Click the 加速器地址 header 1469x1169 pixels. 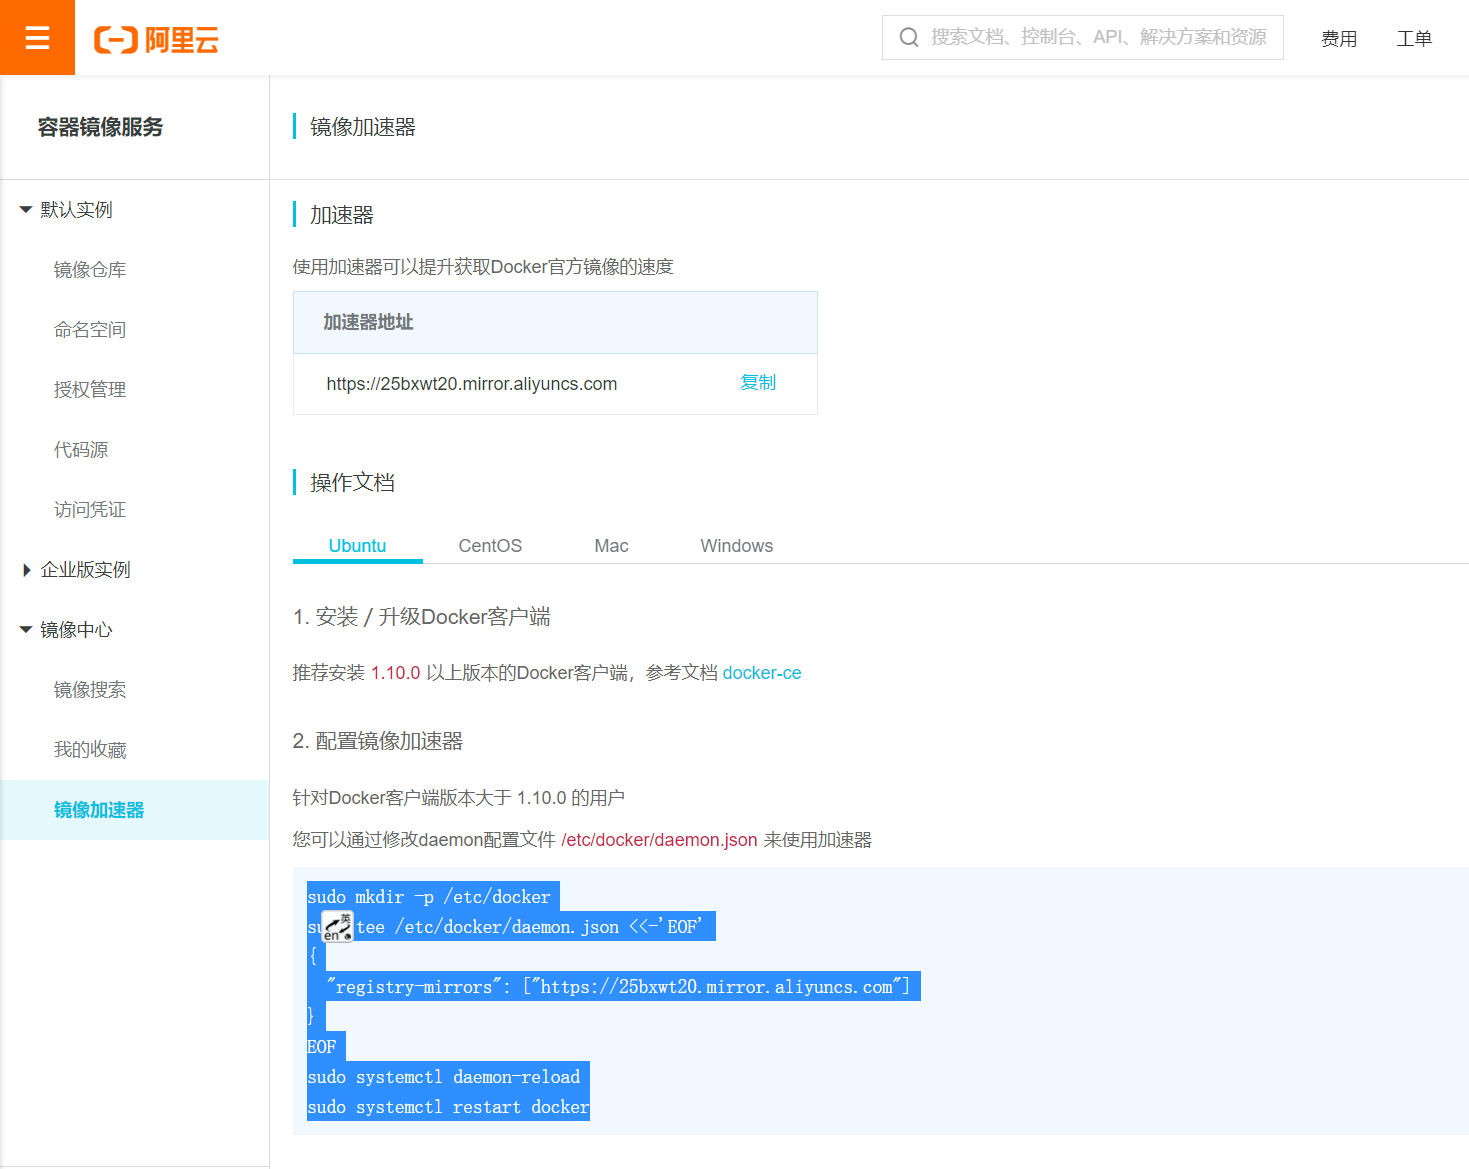pos(368,322)
